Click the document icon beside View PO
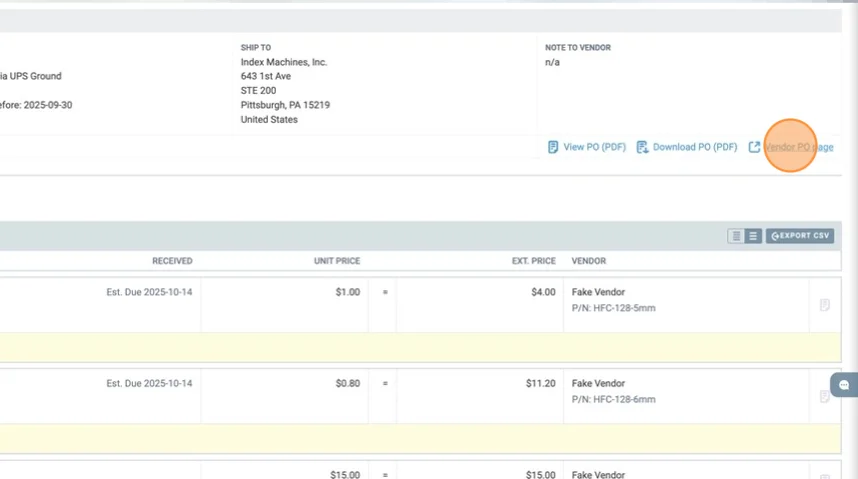The height and width of the screenshot is (479, 858). (x=553, y=147)
